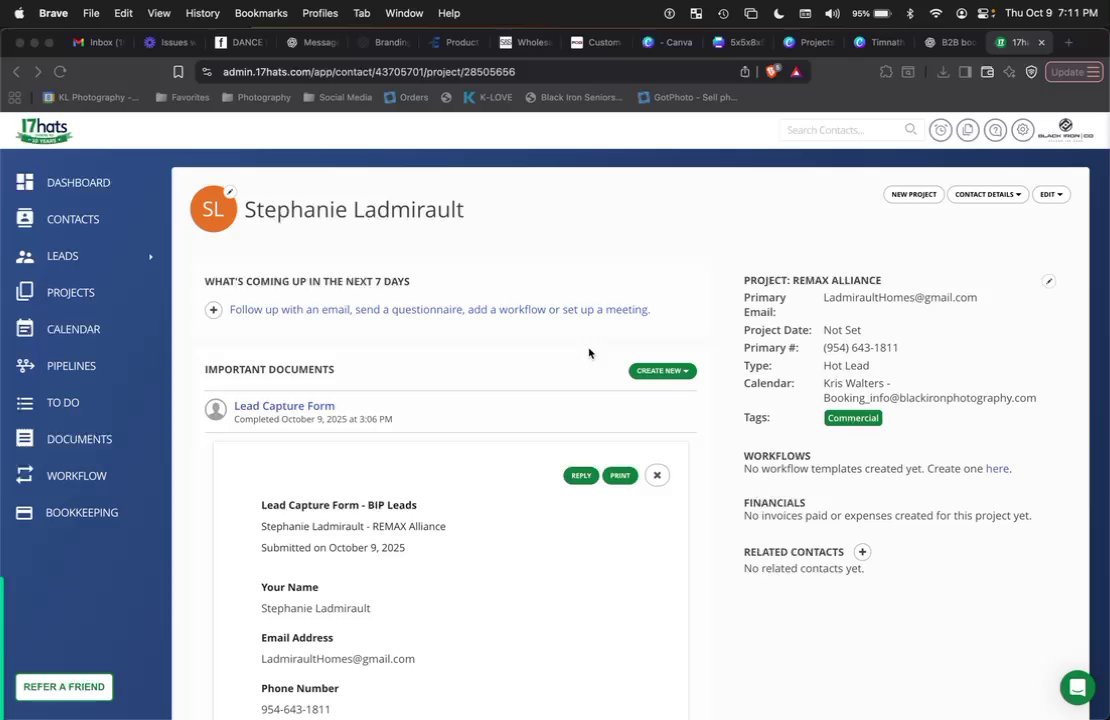This screenshot has height=720, width=1110.
Task: Open the browser downloads icon
Action: click(942, 72)
